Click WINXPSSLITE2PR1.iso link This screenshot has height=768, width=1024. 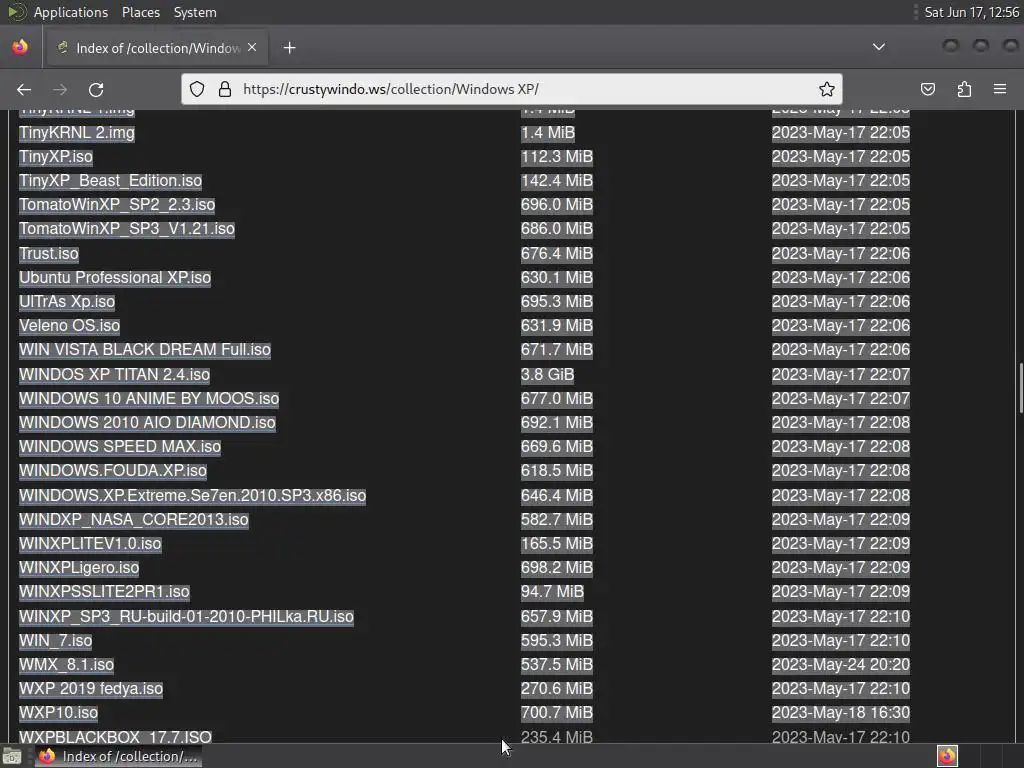tap(104, 592)
